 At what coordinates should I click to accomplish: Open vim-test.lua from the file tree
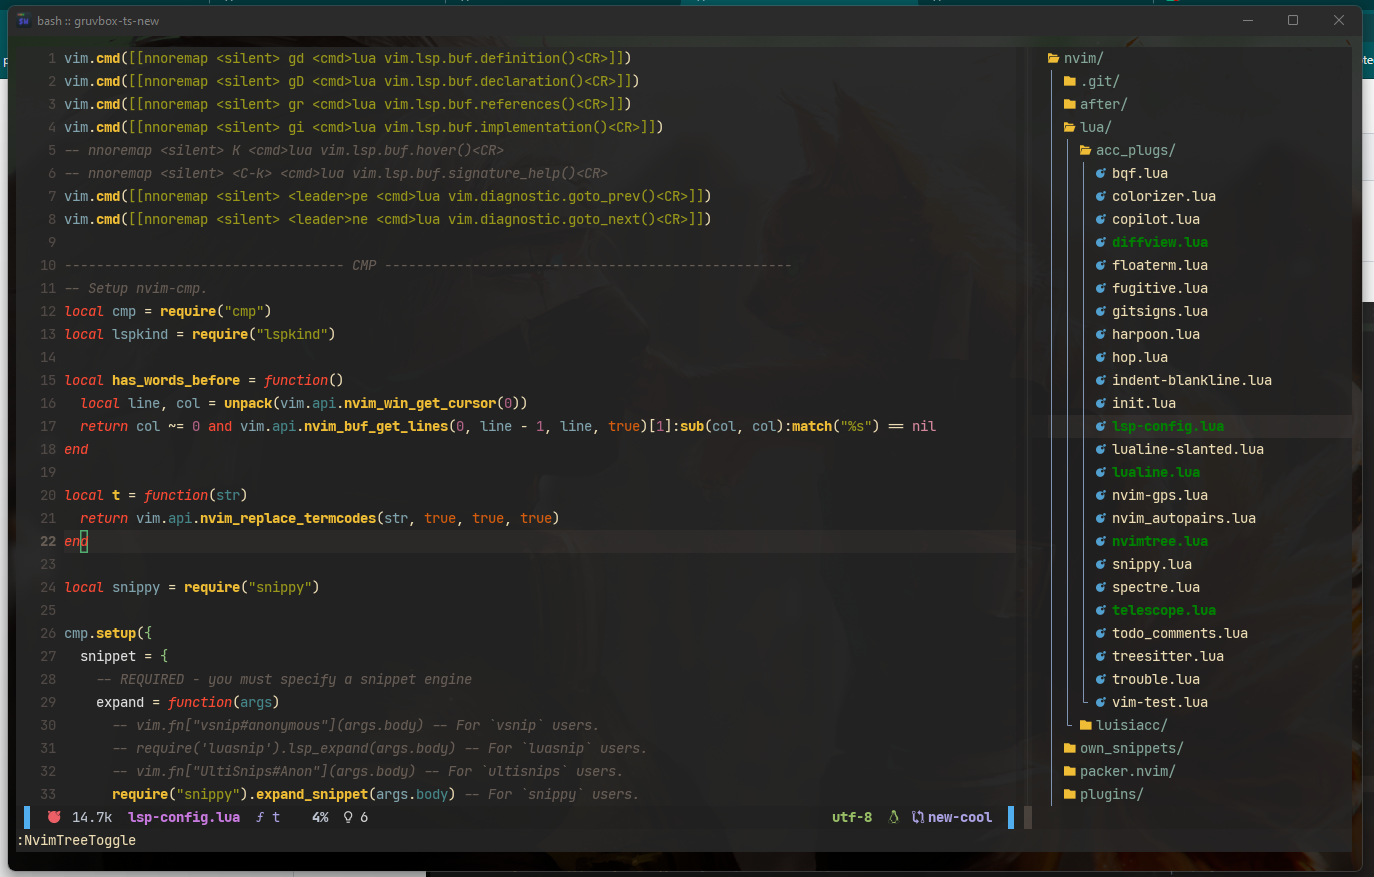pyautogui.click(x=1160, y=702)
